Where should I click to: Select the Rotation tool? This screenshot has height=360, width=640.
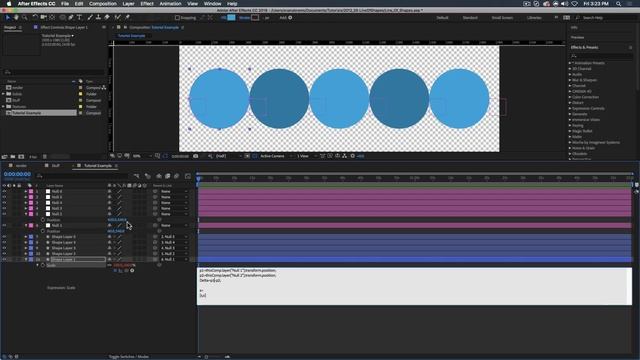(35, 18)
